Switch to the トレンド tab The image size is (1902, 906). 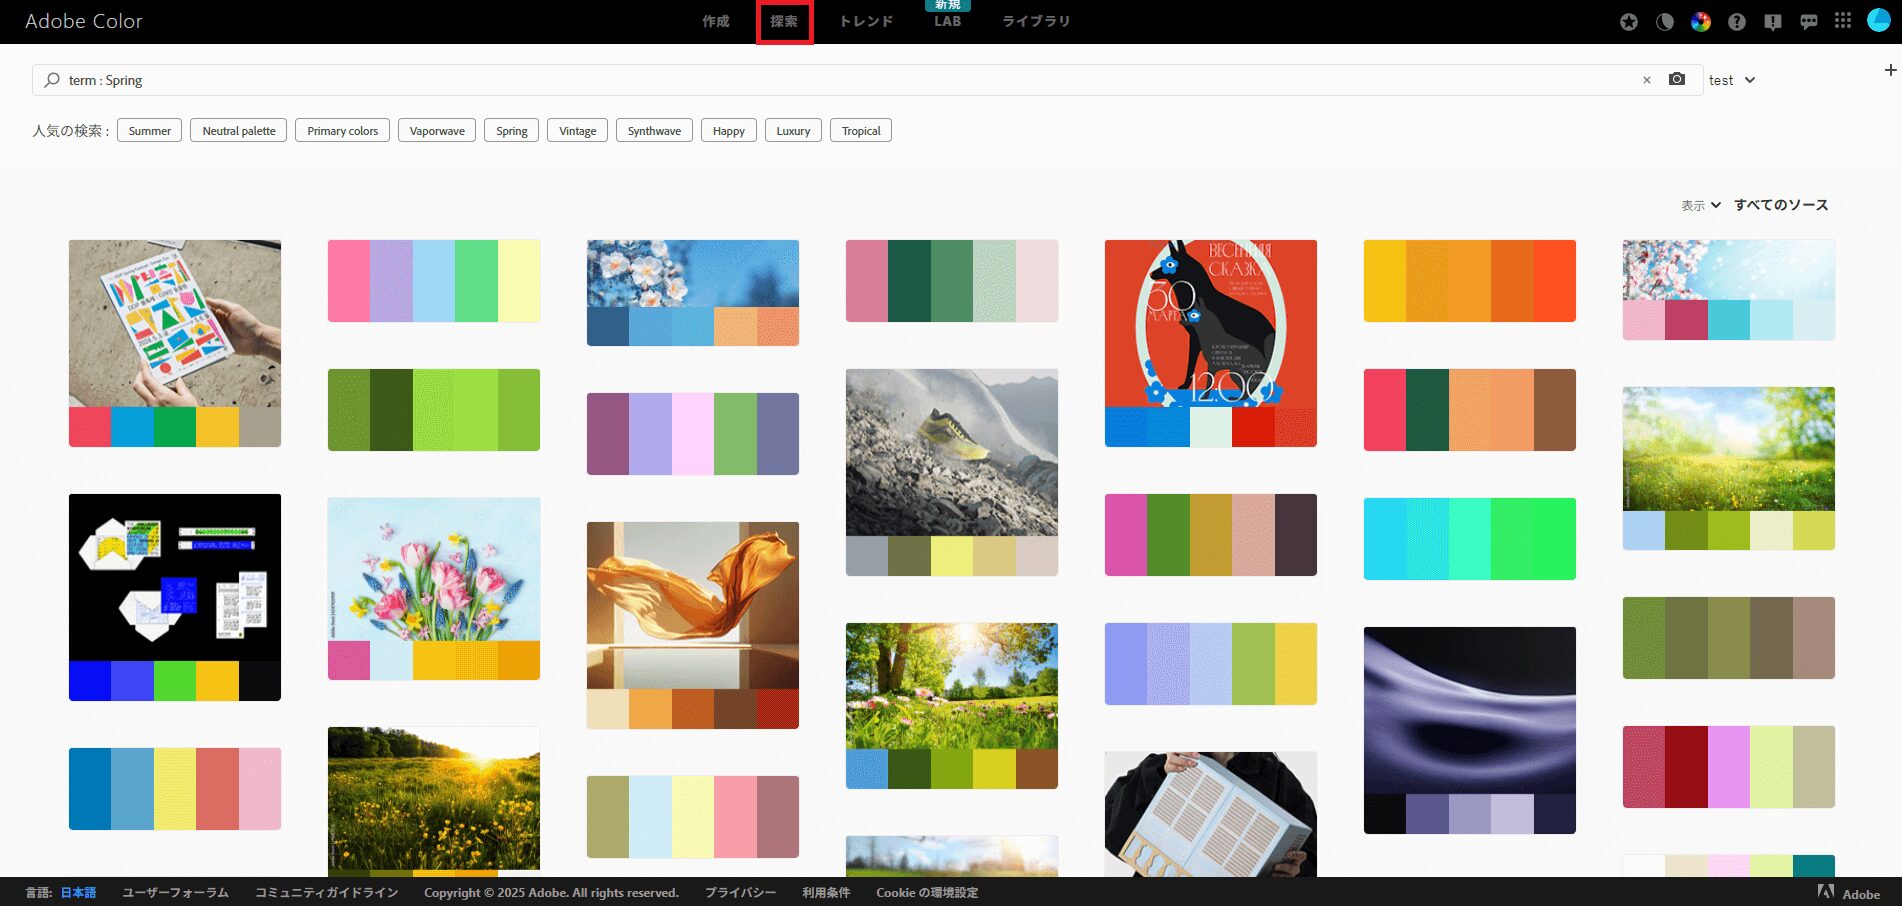(866, 22)
